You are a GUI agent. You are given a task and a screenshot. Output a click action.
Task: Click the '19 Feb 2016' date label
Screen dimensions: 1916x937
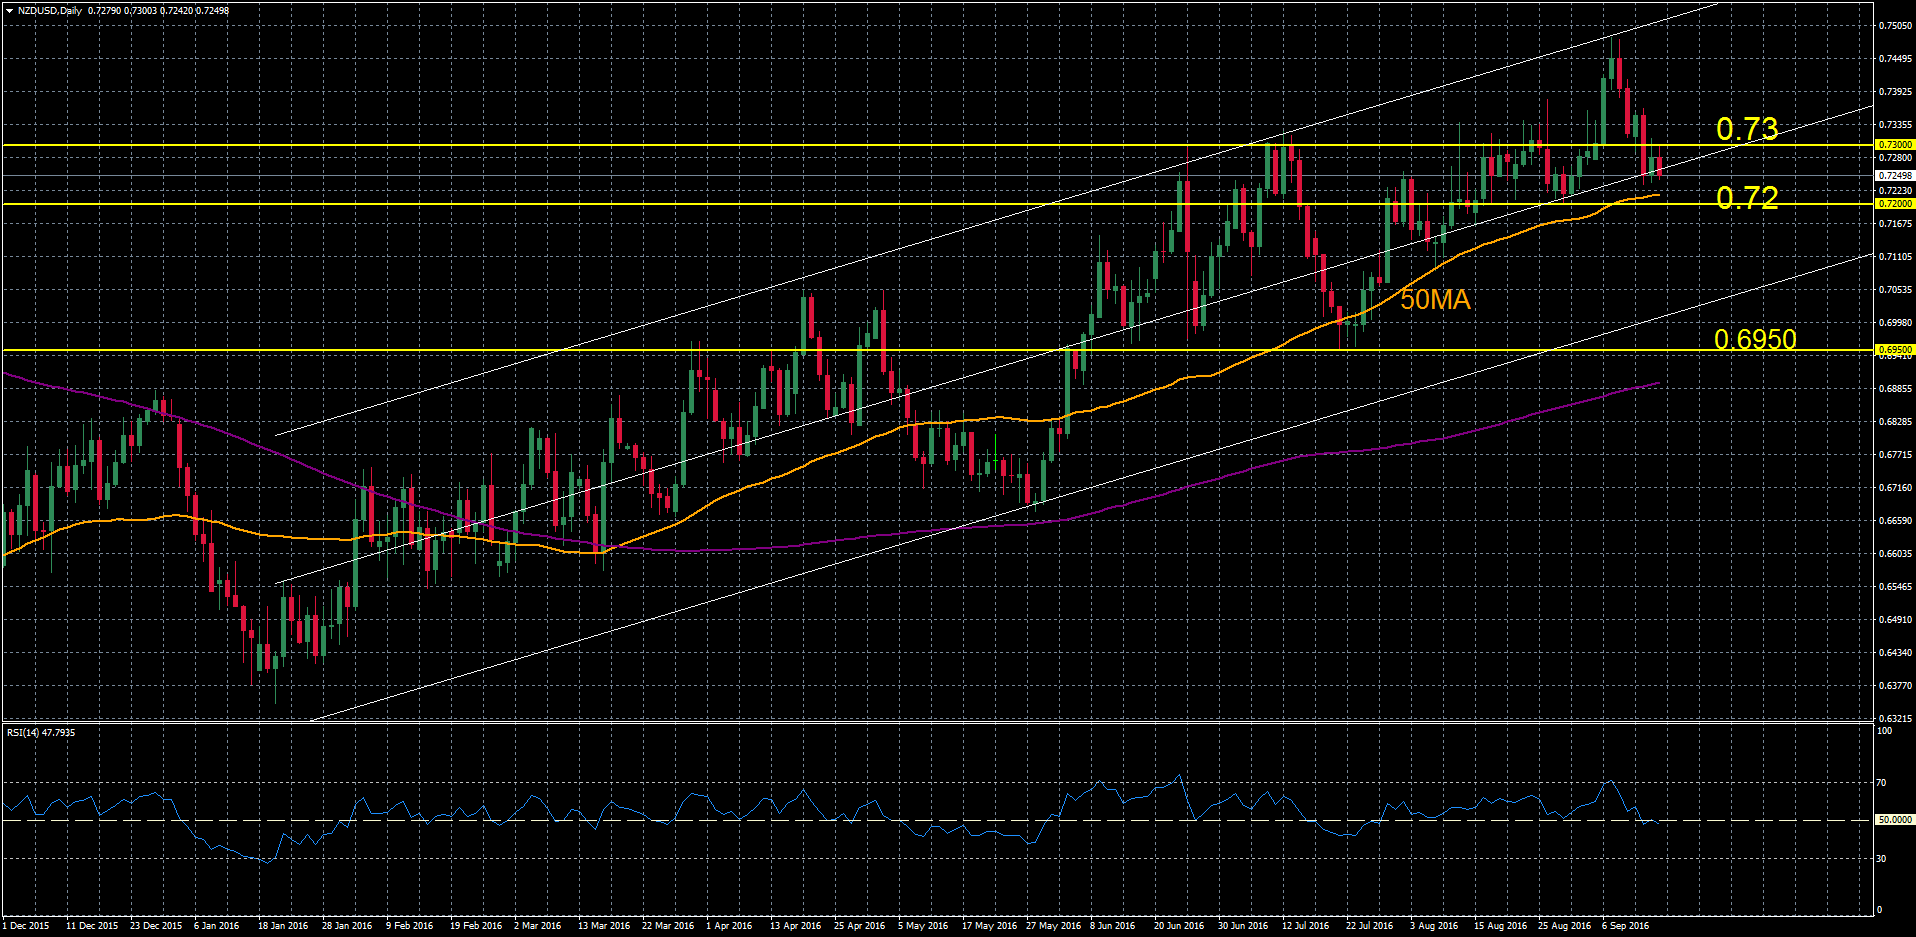pyautogui.click(x=475, y=926)
